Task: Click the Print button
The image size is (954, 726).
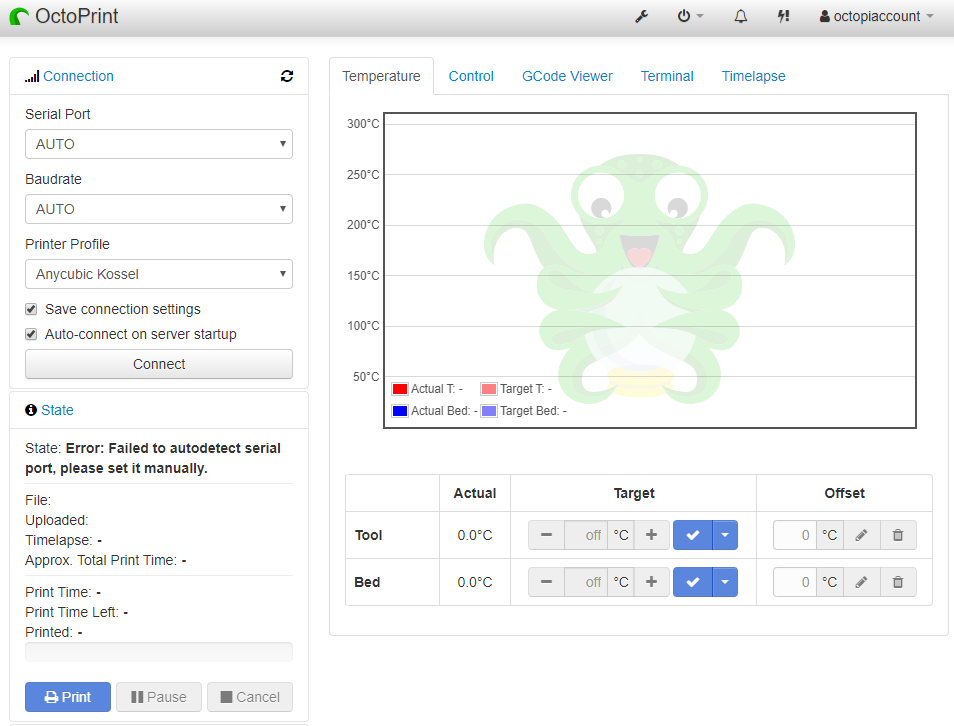Action: click(68, 697)
